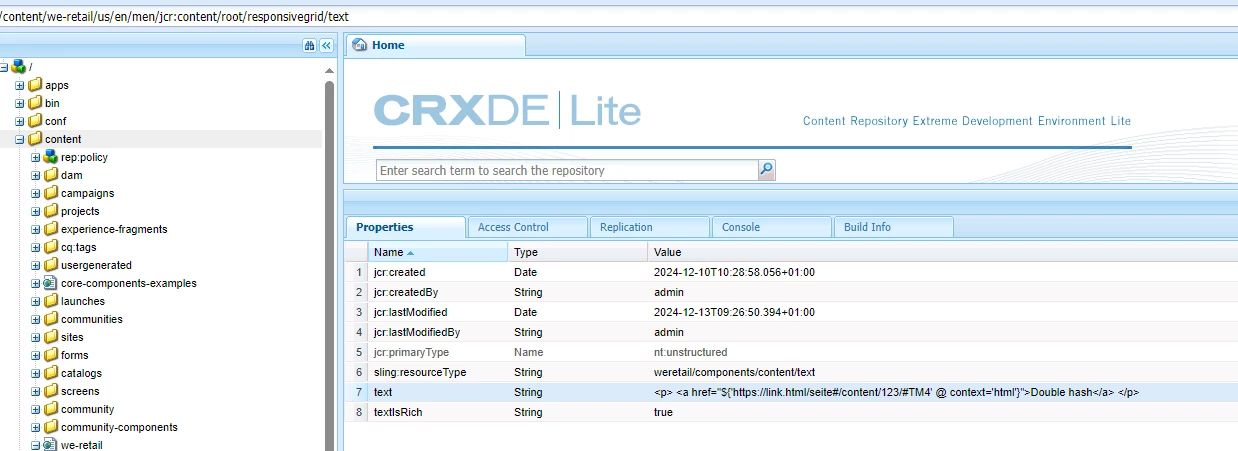Image resolution: width=1238 pixels, height=451 pixels.
Task: Collapse the tree panel with the double-arrow icon
Action: tap(326, 46)
